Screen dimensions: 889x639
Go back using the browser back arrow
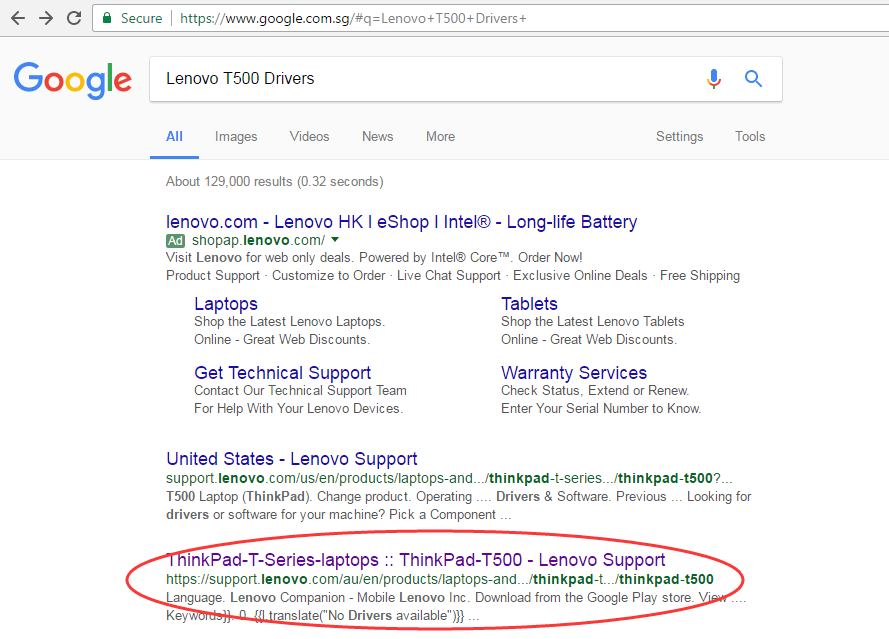[x=18, y=18]
